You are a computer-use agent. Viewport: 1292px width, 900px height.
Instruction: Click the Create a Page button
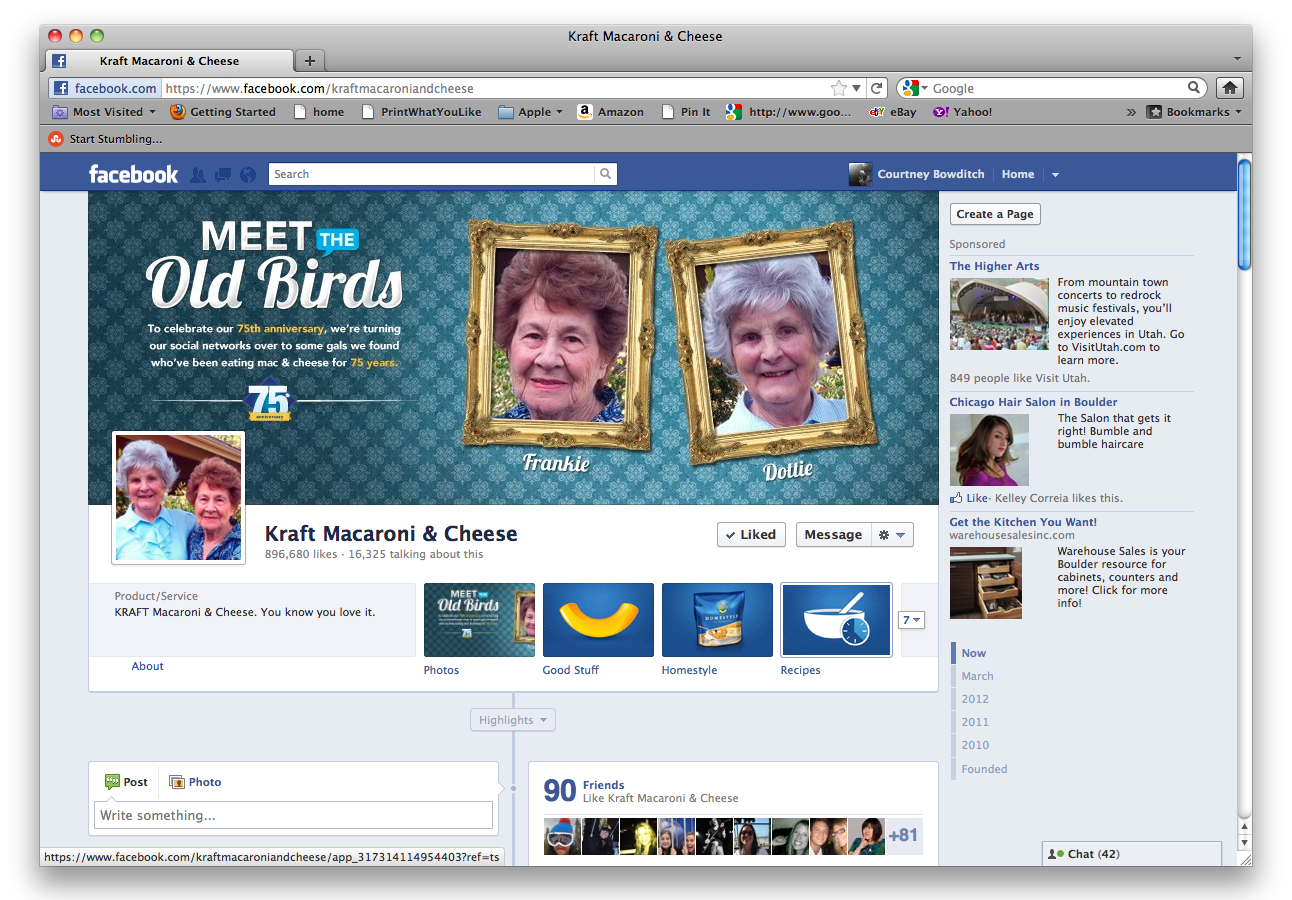point(995,214)
